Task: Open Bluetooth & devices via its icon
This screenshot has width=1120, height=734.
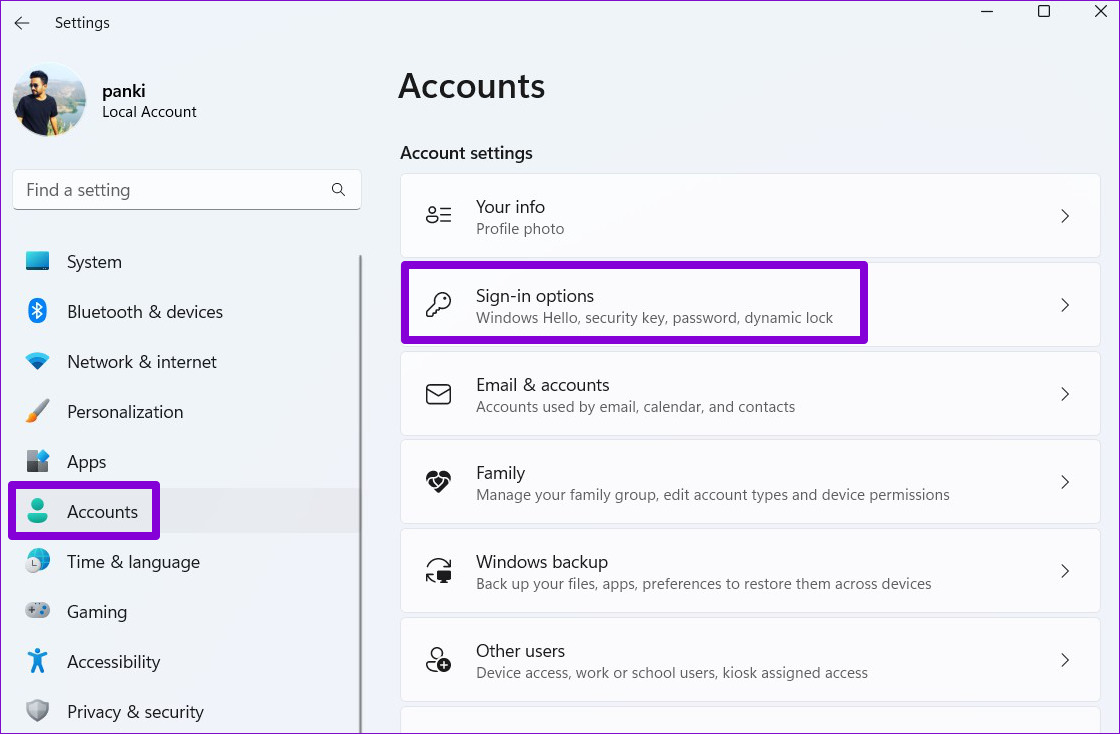Action: point(37,311)
